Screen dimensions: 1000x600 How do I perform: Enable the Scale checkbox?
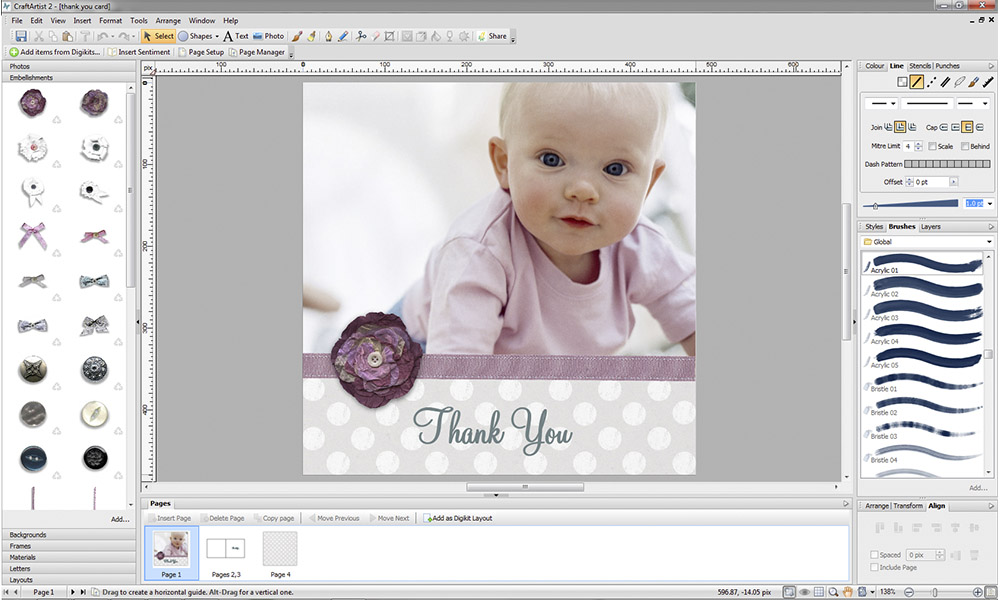point(933,146)
